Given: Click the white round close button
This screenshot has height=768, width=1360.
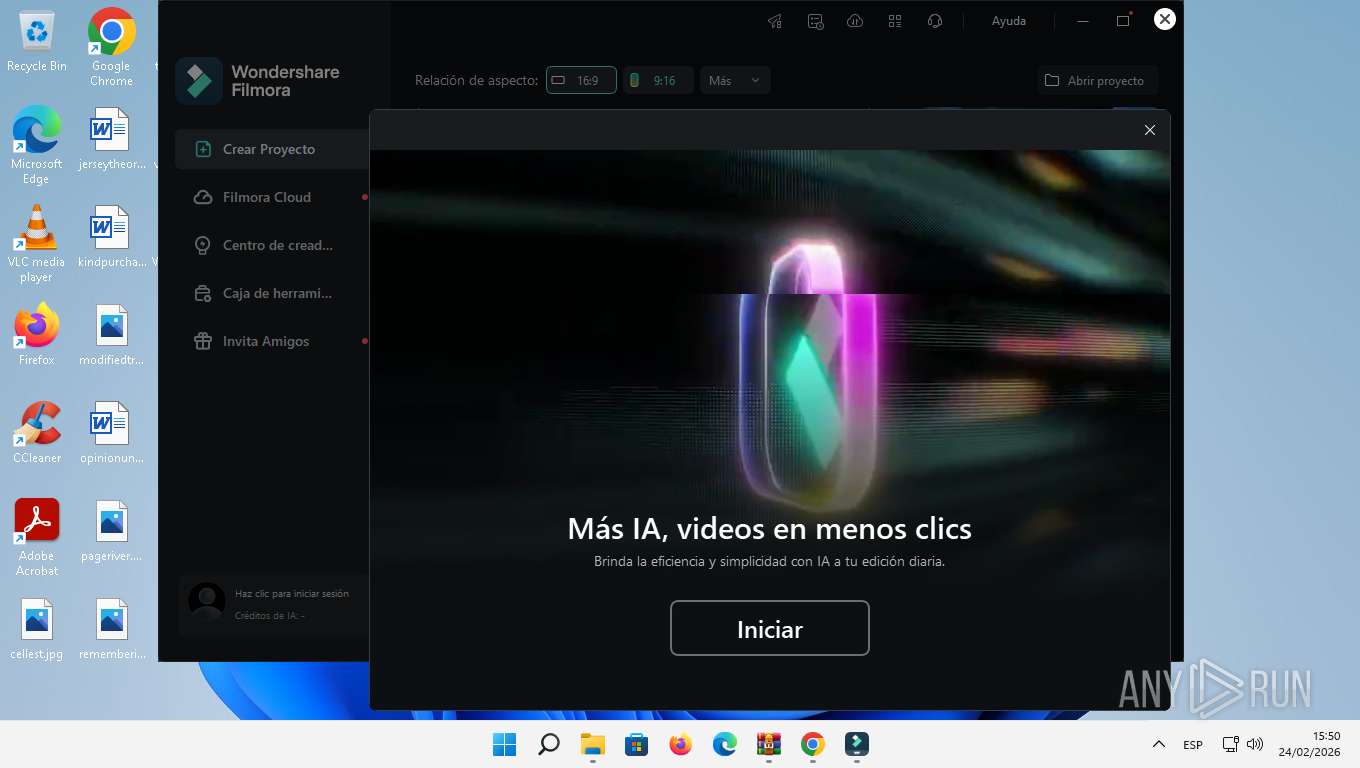Looking at the screenshot, I should pos(1165,19).
